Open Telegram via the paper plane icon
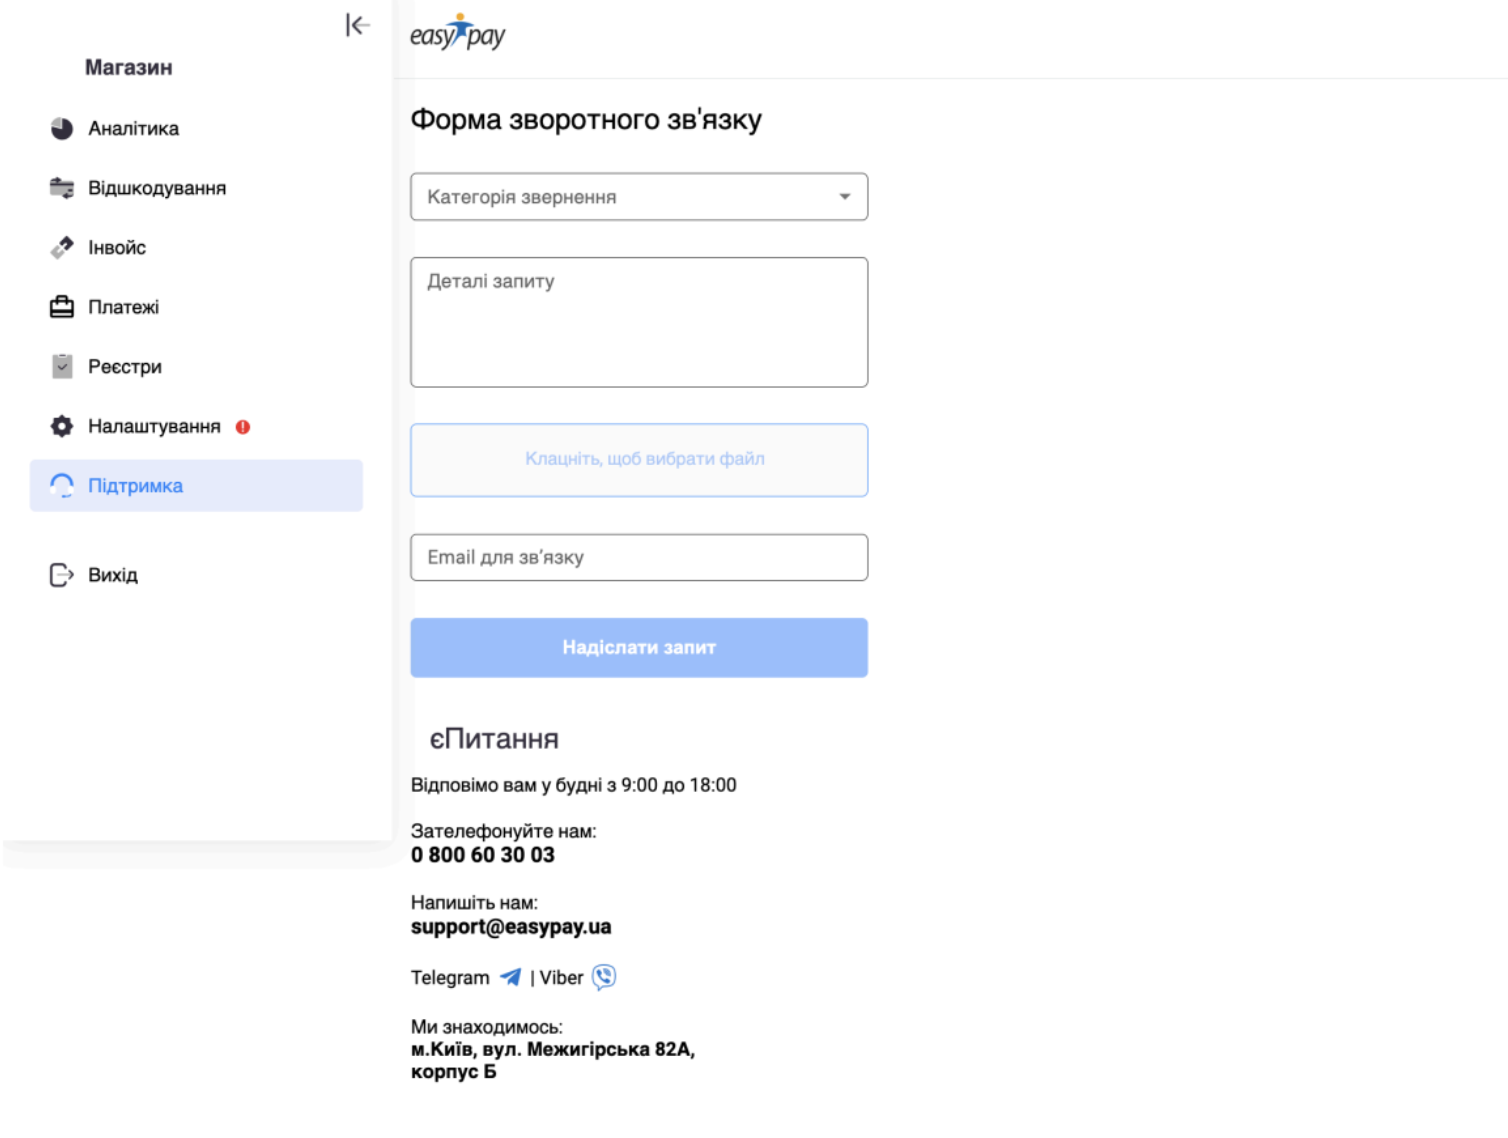This screenshot has width=1508, height=1138. pyautogui.click(x=510, y=977)
